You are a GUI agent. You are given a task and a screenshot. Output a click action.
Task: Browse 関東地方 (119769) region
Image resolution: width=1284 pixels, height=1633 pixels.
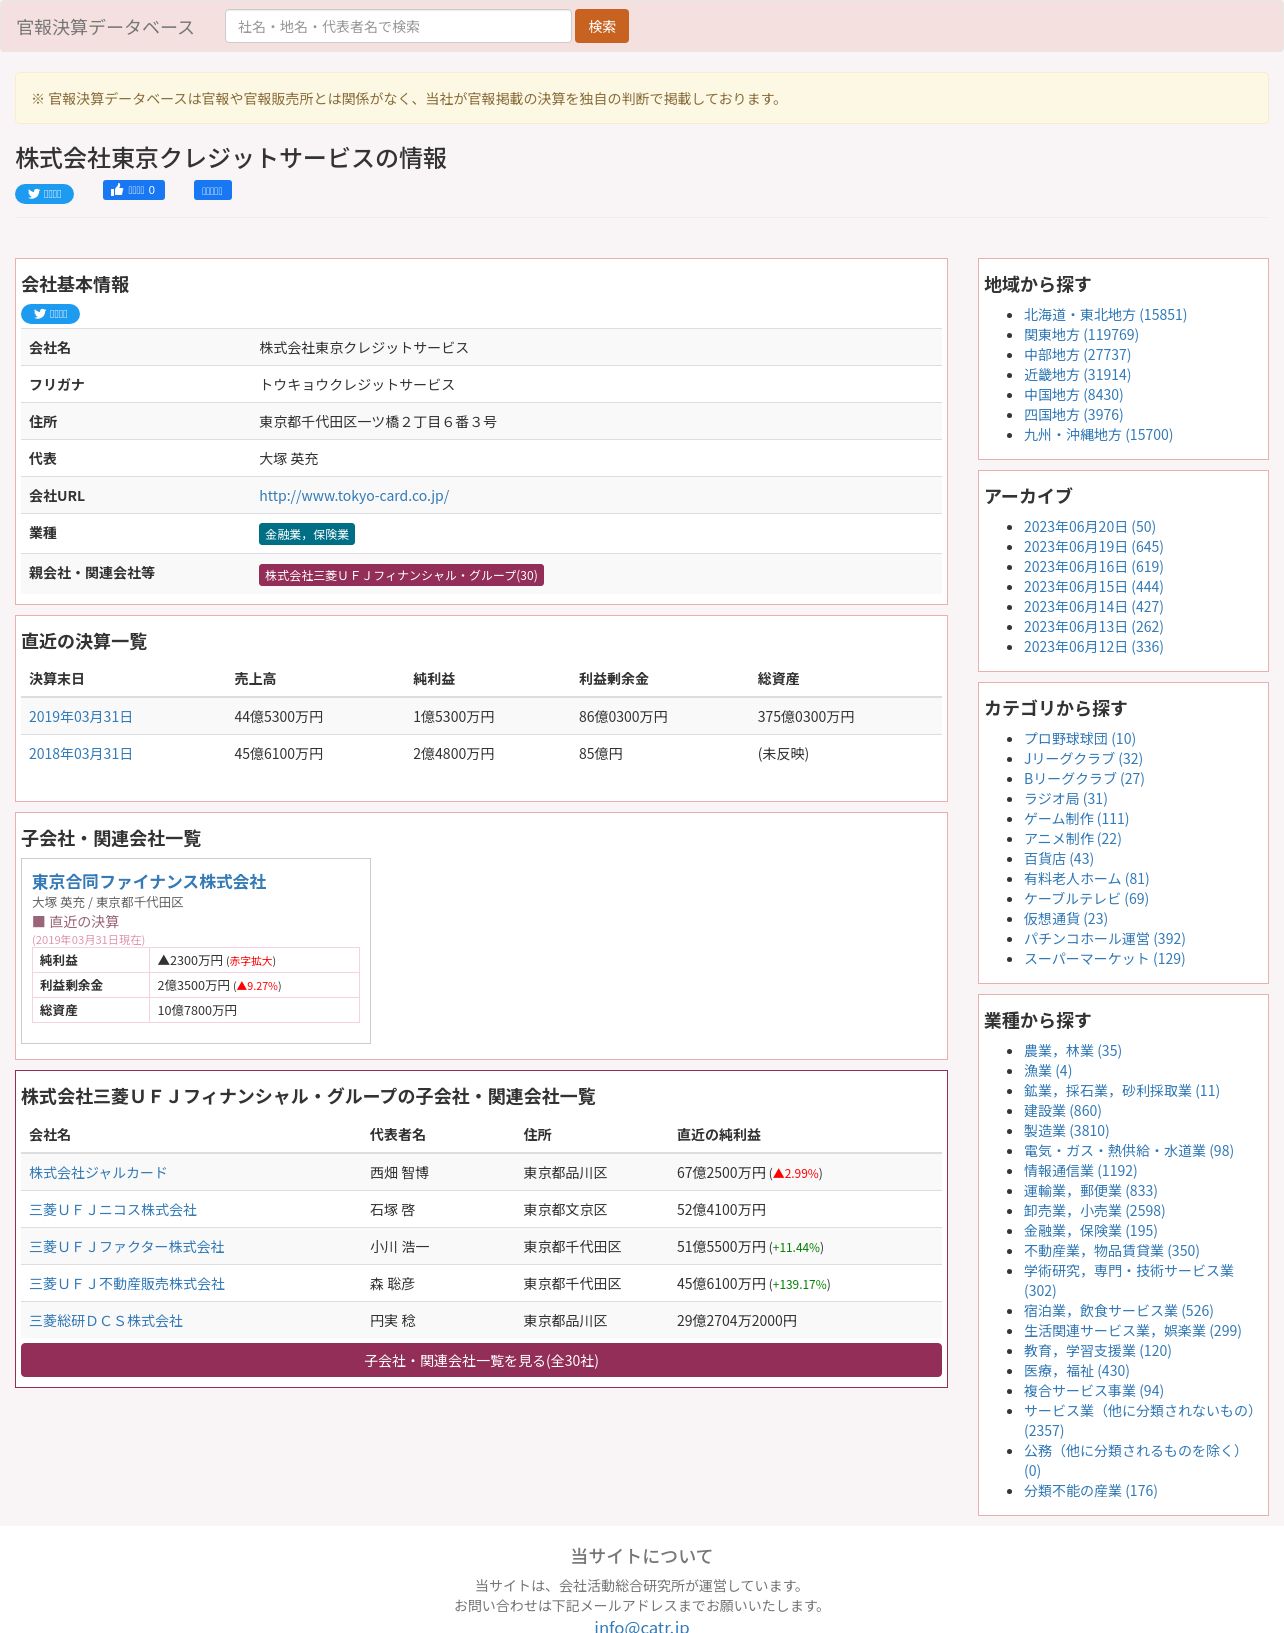1081,335
